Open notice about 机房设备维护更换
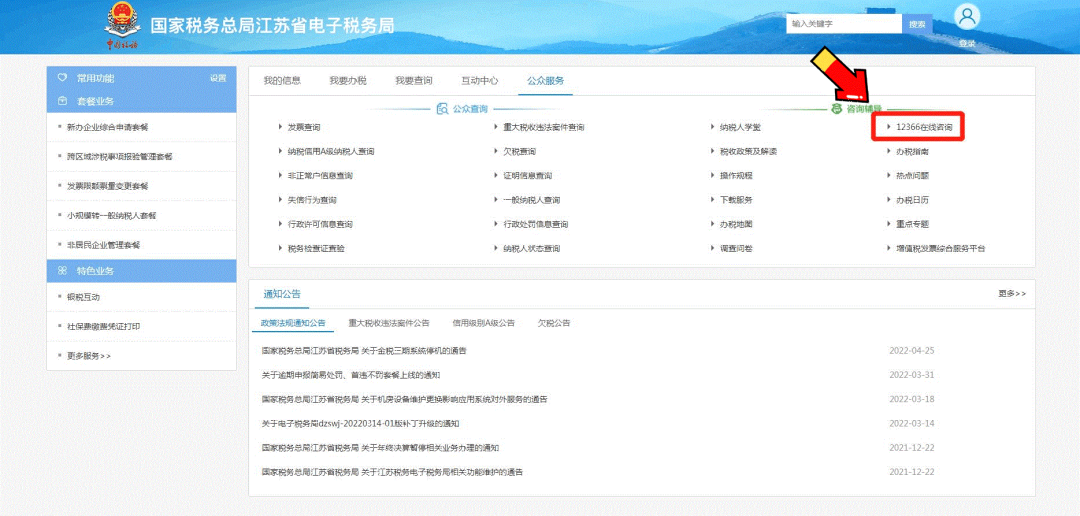The height and width of the screenshot is (516, 1080). pos(405,399)
